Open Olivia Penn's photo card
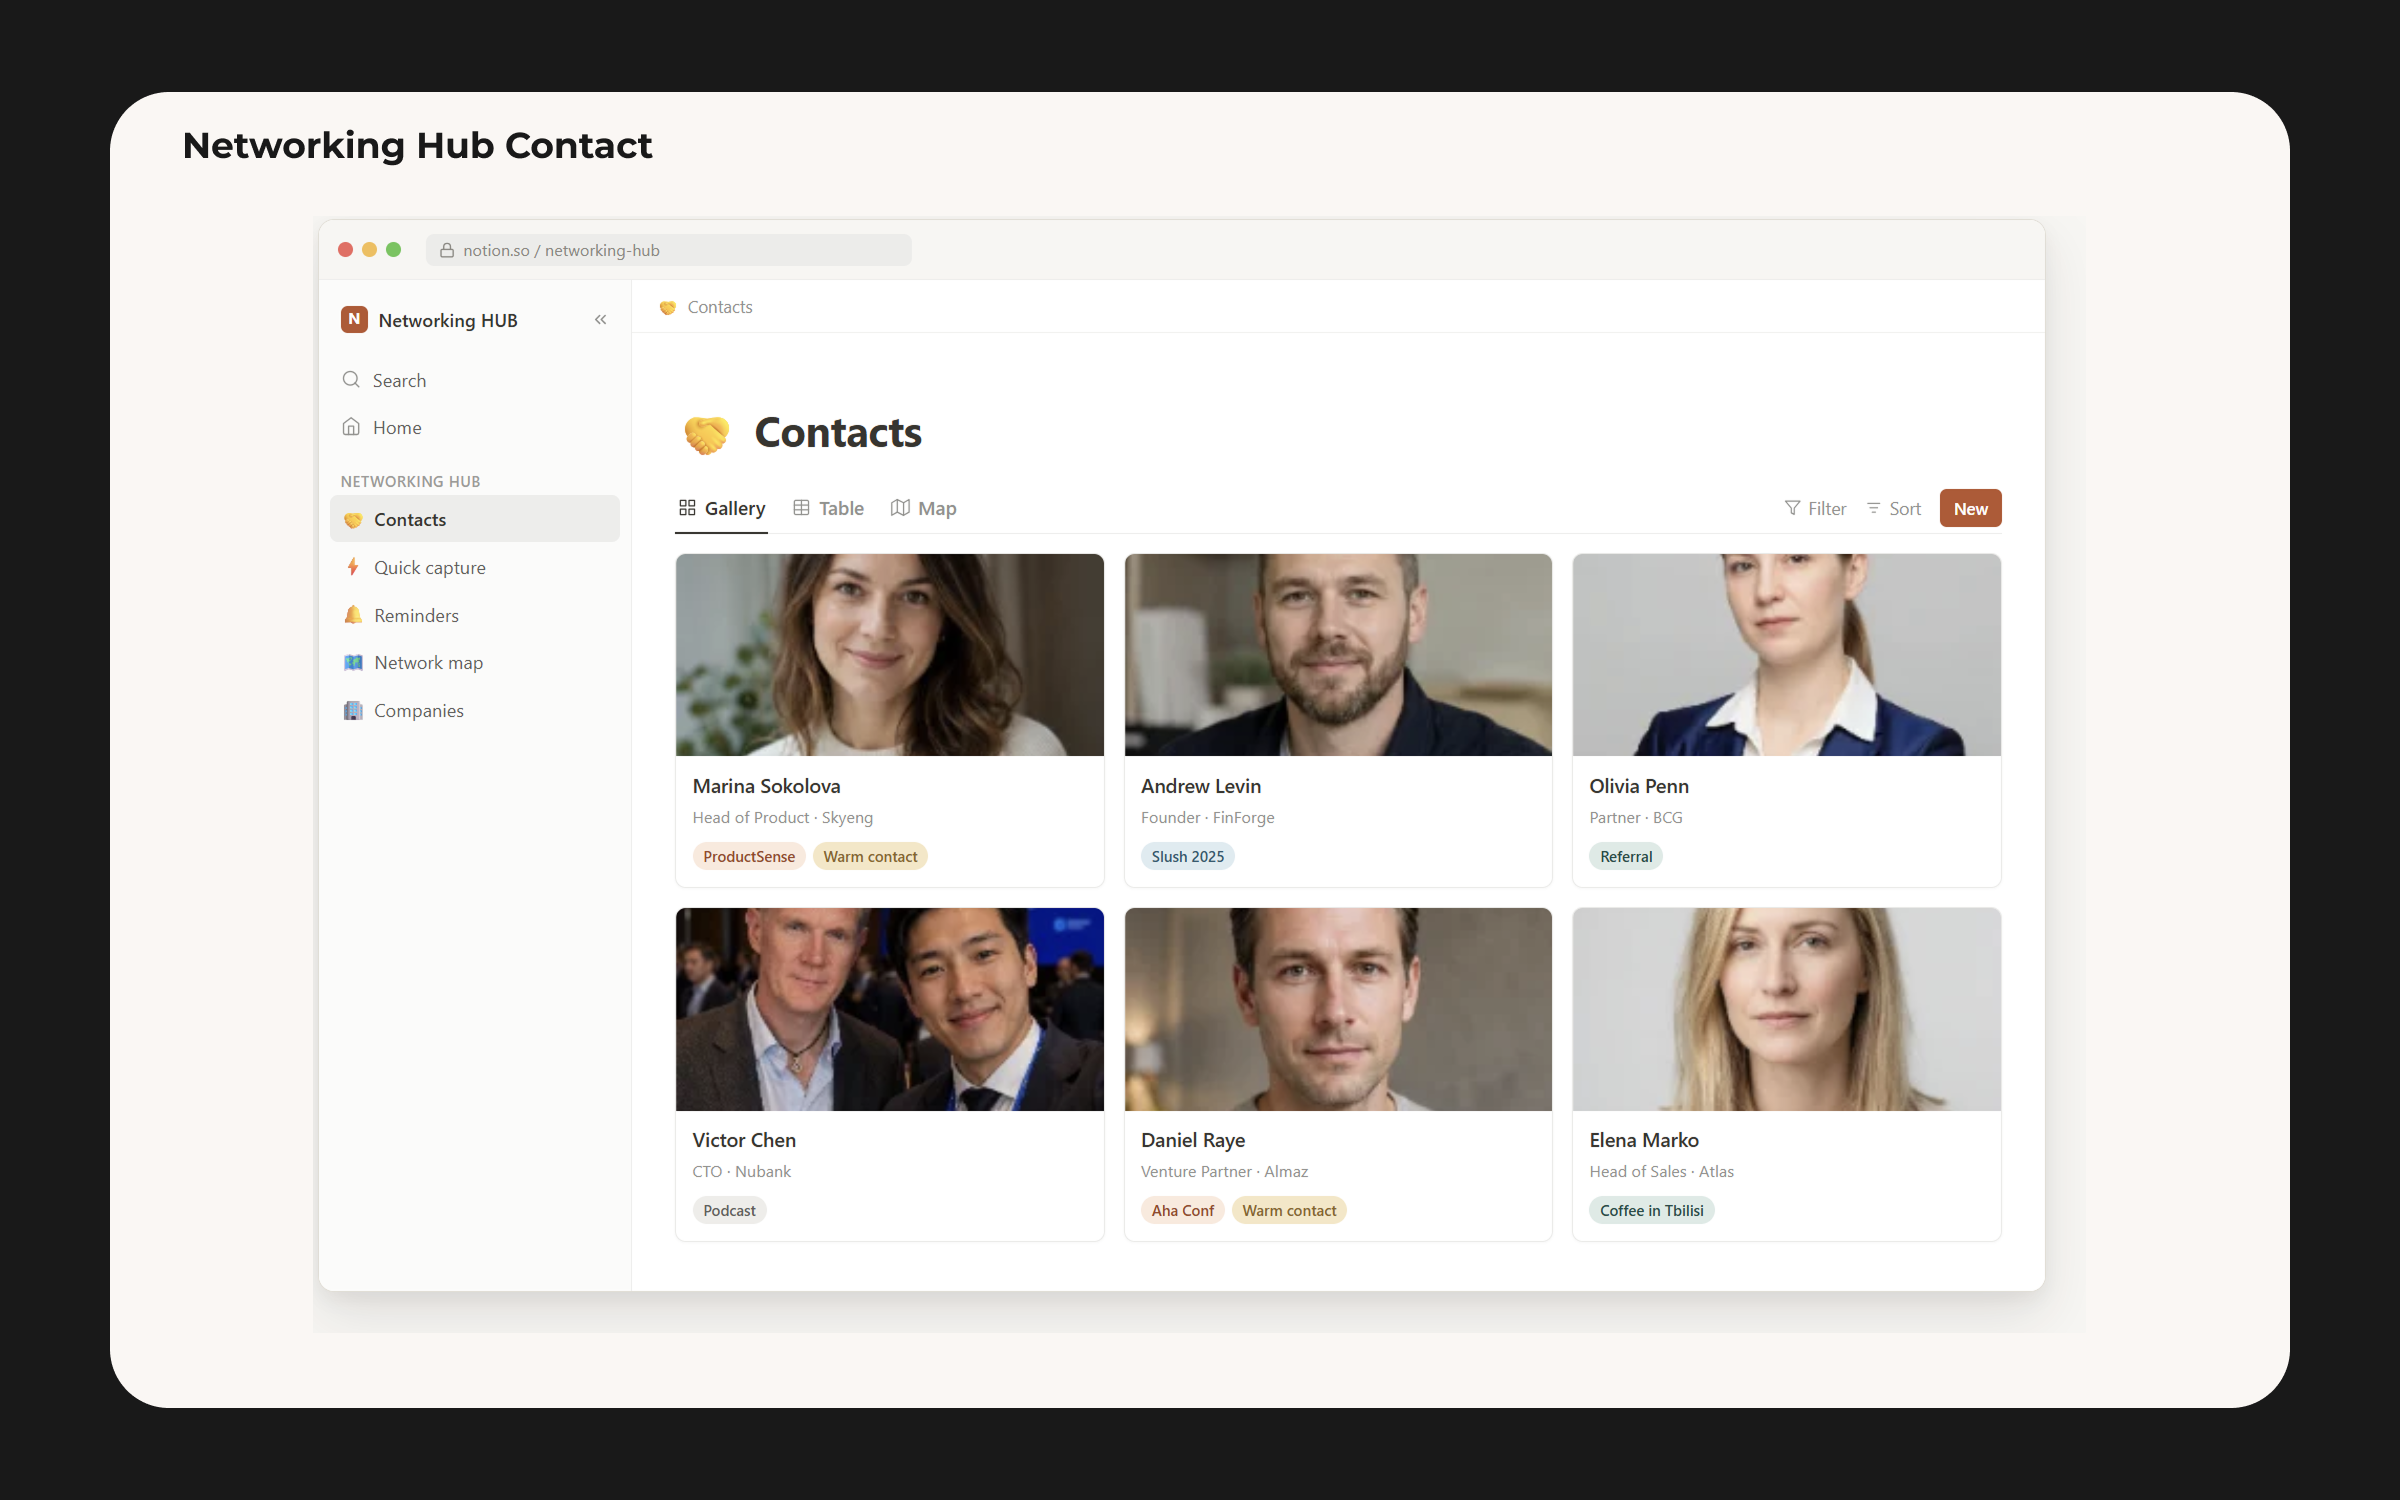Screen dimensions: 2400x1500 pyautogui.click(x=1786, y=655)
